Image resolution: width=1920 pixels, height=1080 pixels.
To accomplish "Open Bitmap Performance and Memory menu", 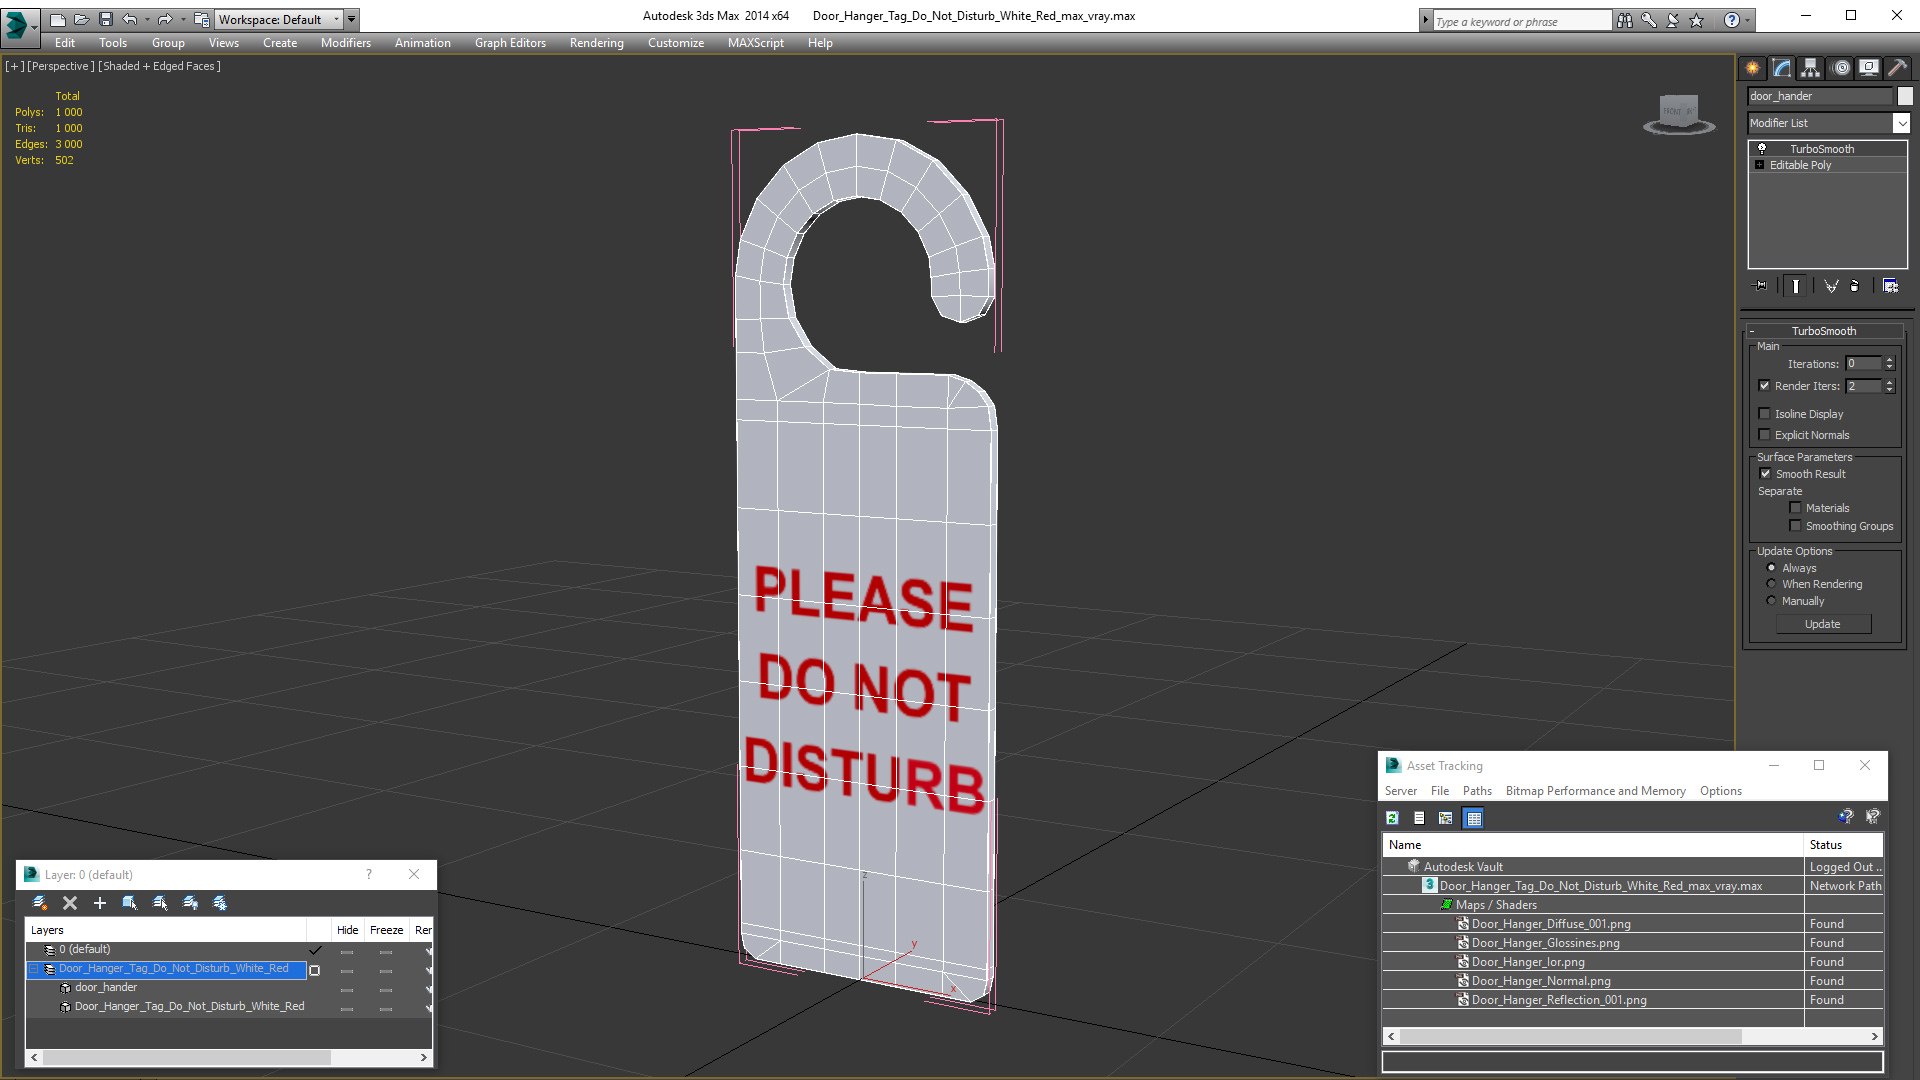I will (x=1595, y=791).
